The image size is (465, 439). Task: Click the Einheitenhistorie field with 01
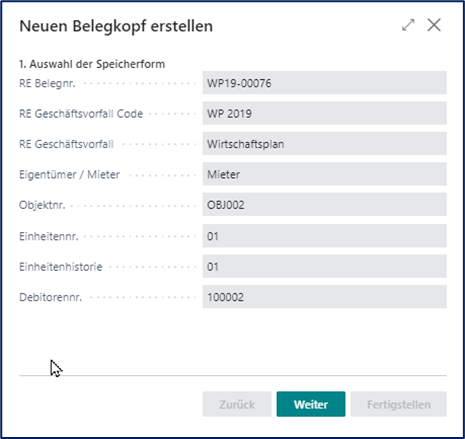(x=324, y=266)
